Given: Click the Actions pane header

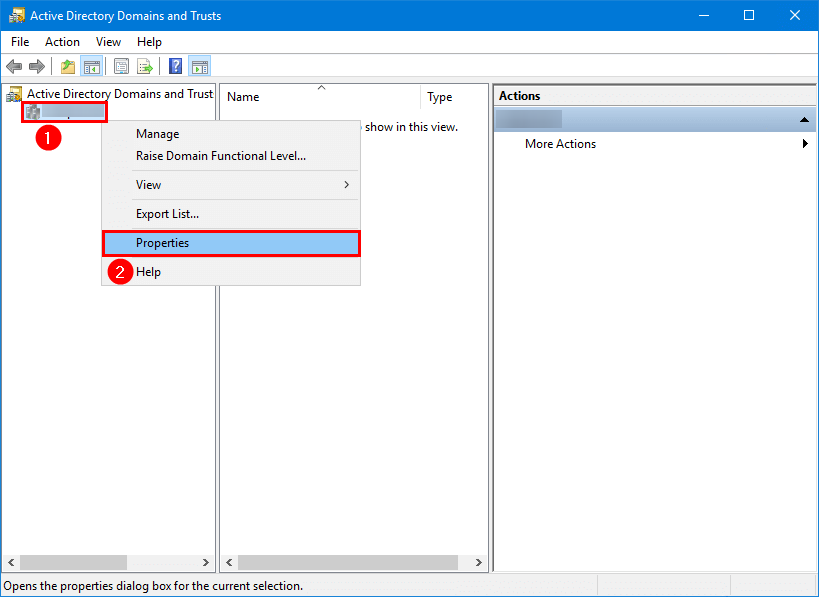Looking at the screenshot, I should (654, 96).
